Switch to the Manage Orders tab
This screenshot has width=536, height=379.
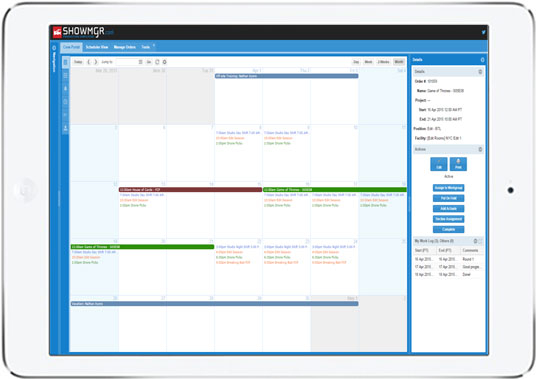pyautogui.click(x=125, y=47)
